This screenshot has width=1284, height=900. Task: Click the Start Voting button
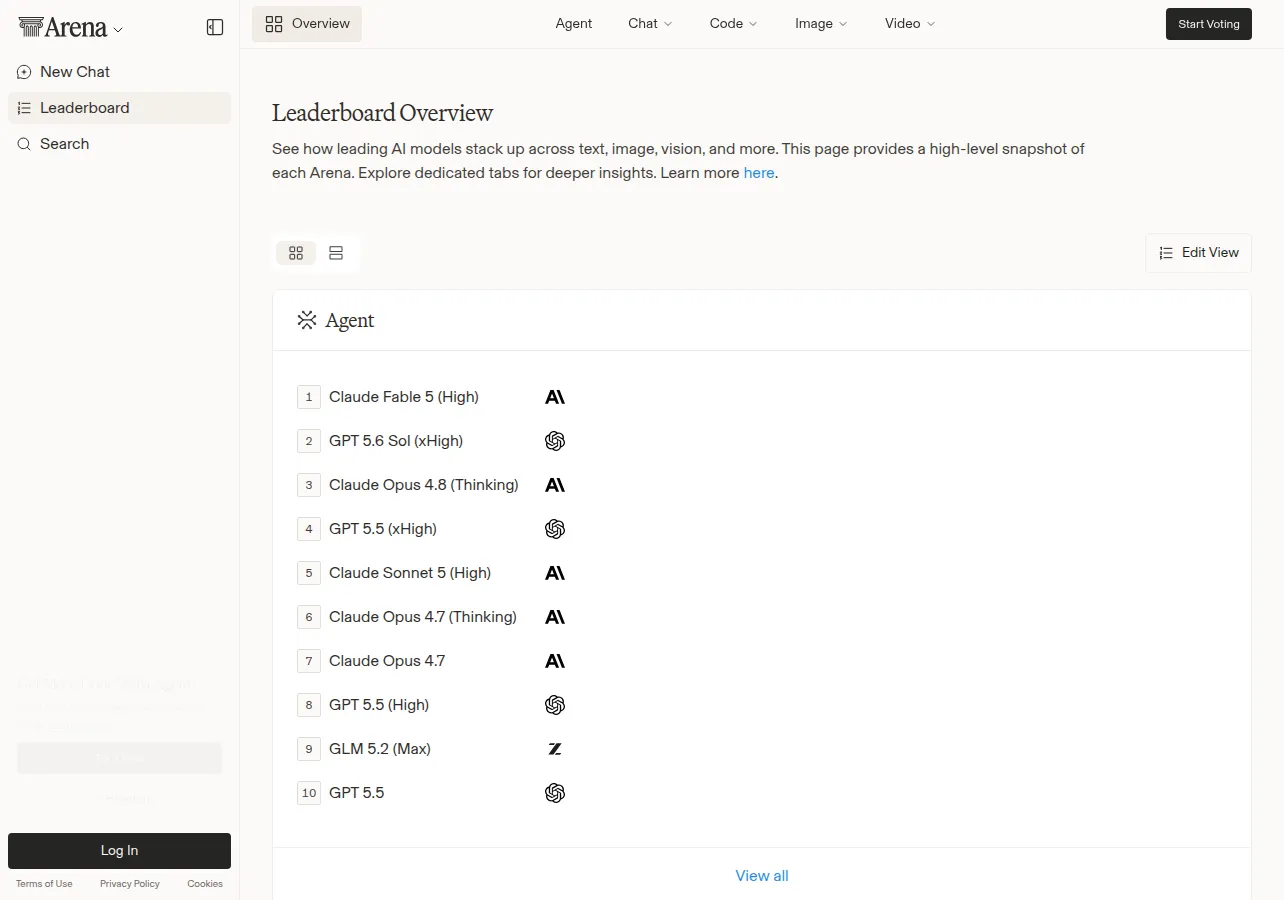1209,24
